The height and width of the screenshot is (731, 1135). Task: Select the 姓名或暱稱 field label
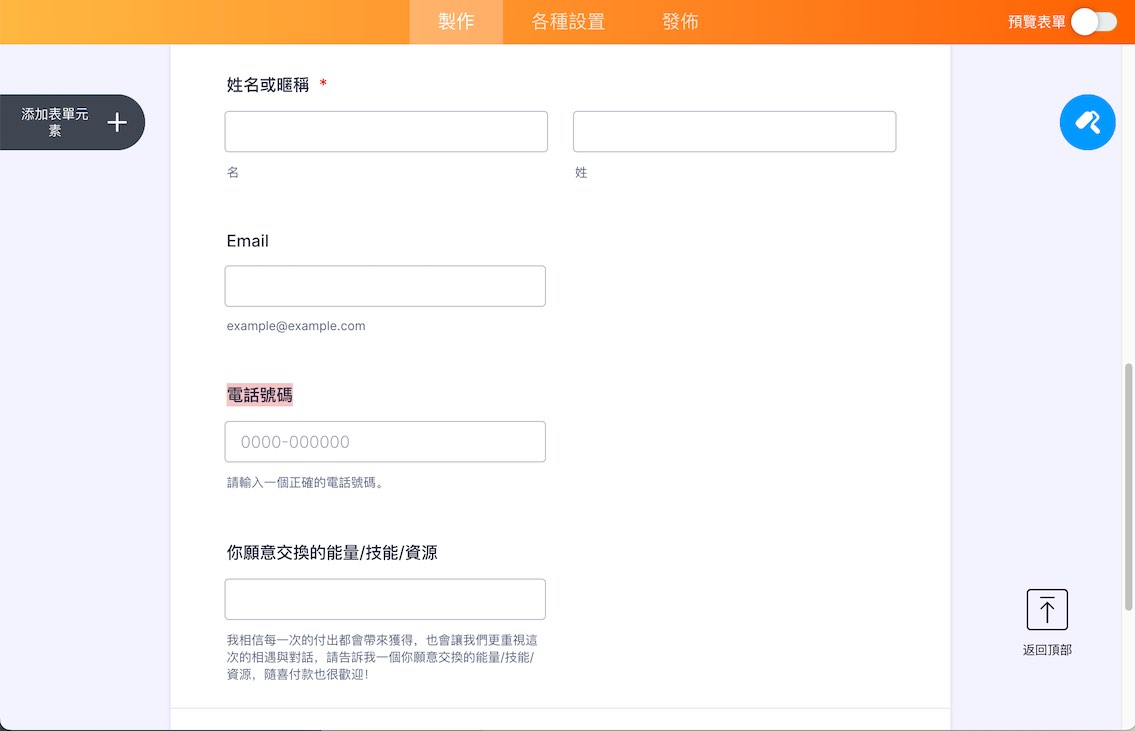268,85
